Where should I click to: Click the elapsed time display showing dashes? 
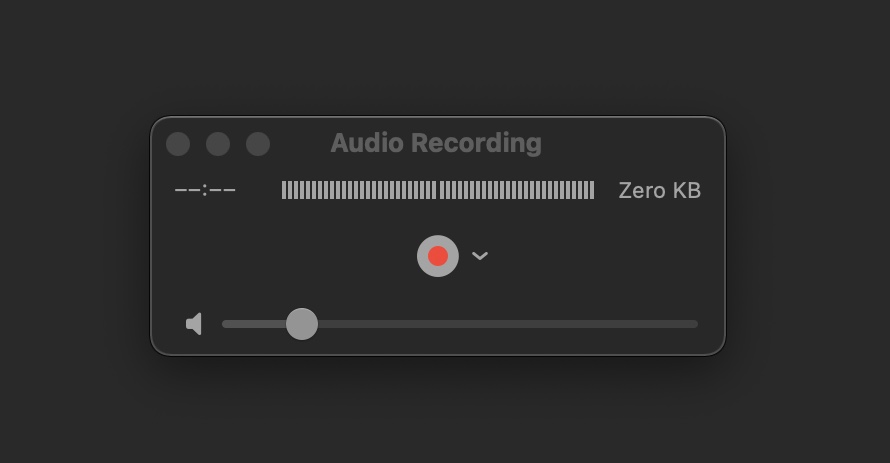(205, 190)
